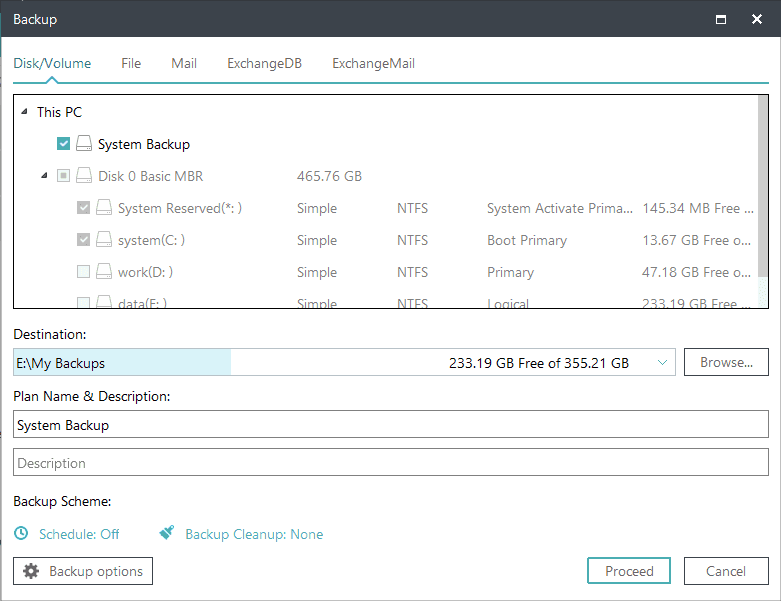Click the work(D:) partition icon
Image resolution: width=781 pixels, height=601 pixels.
104,272
